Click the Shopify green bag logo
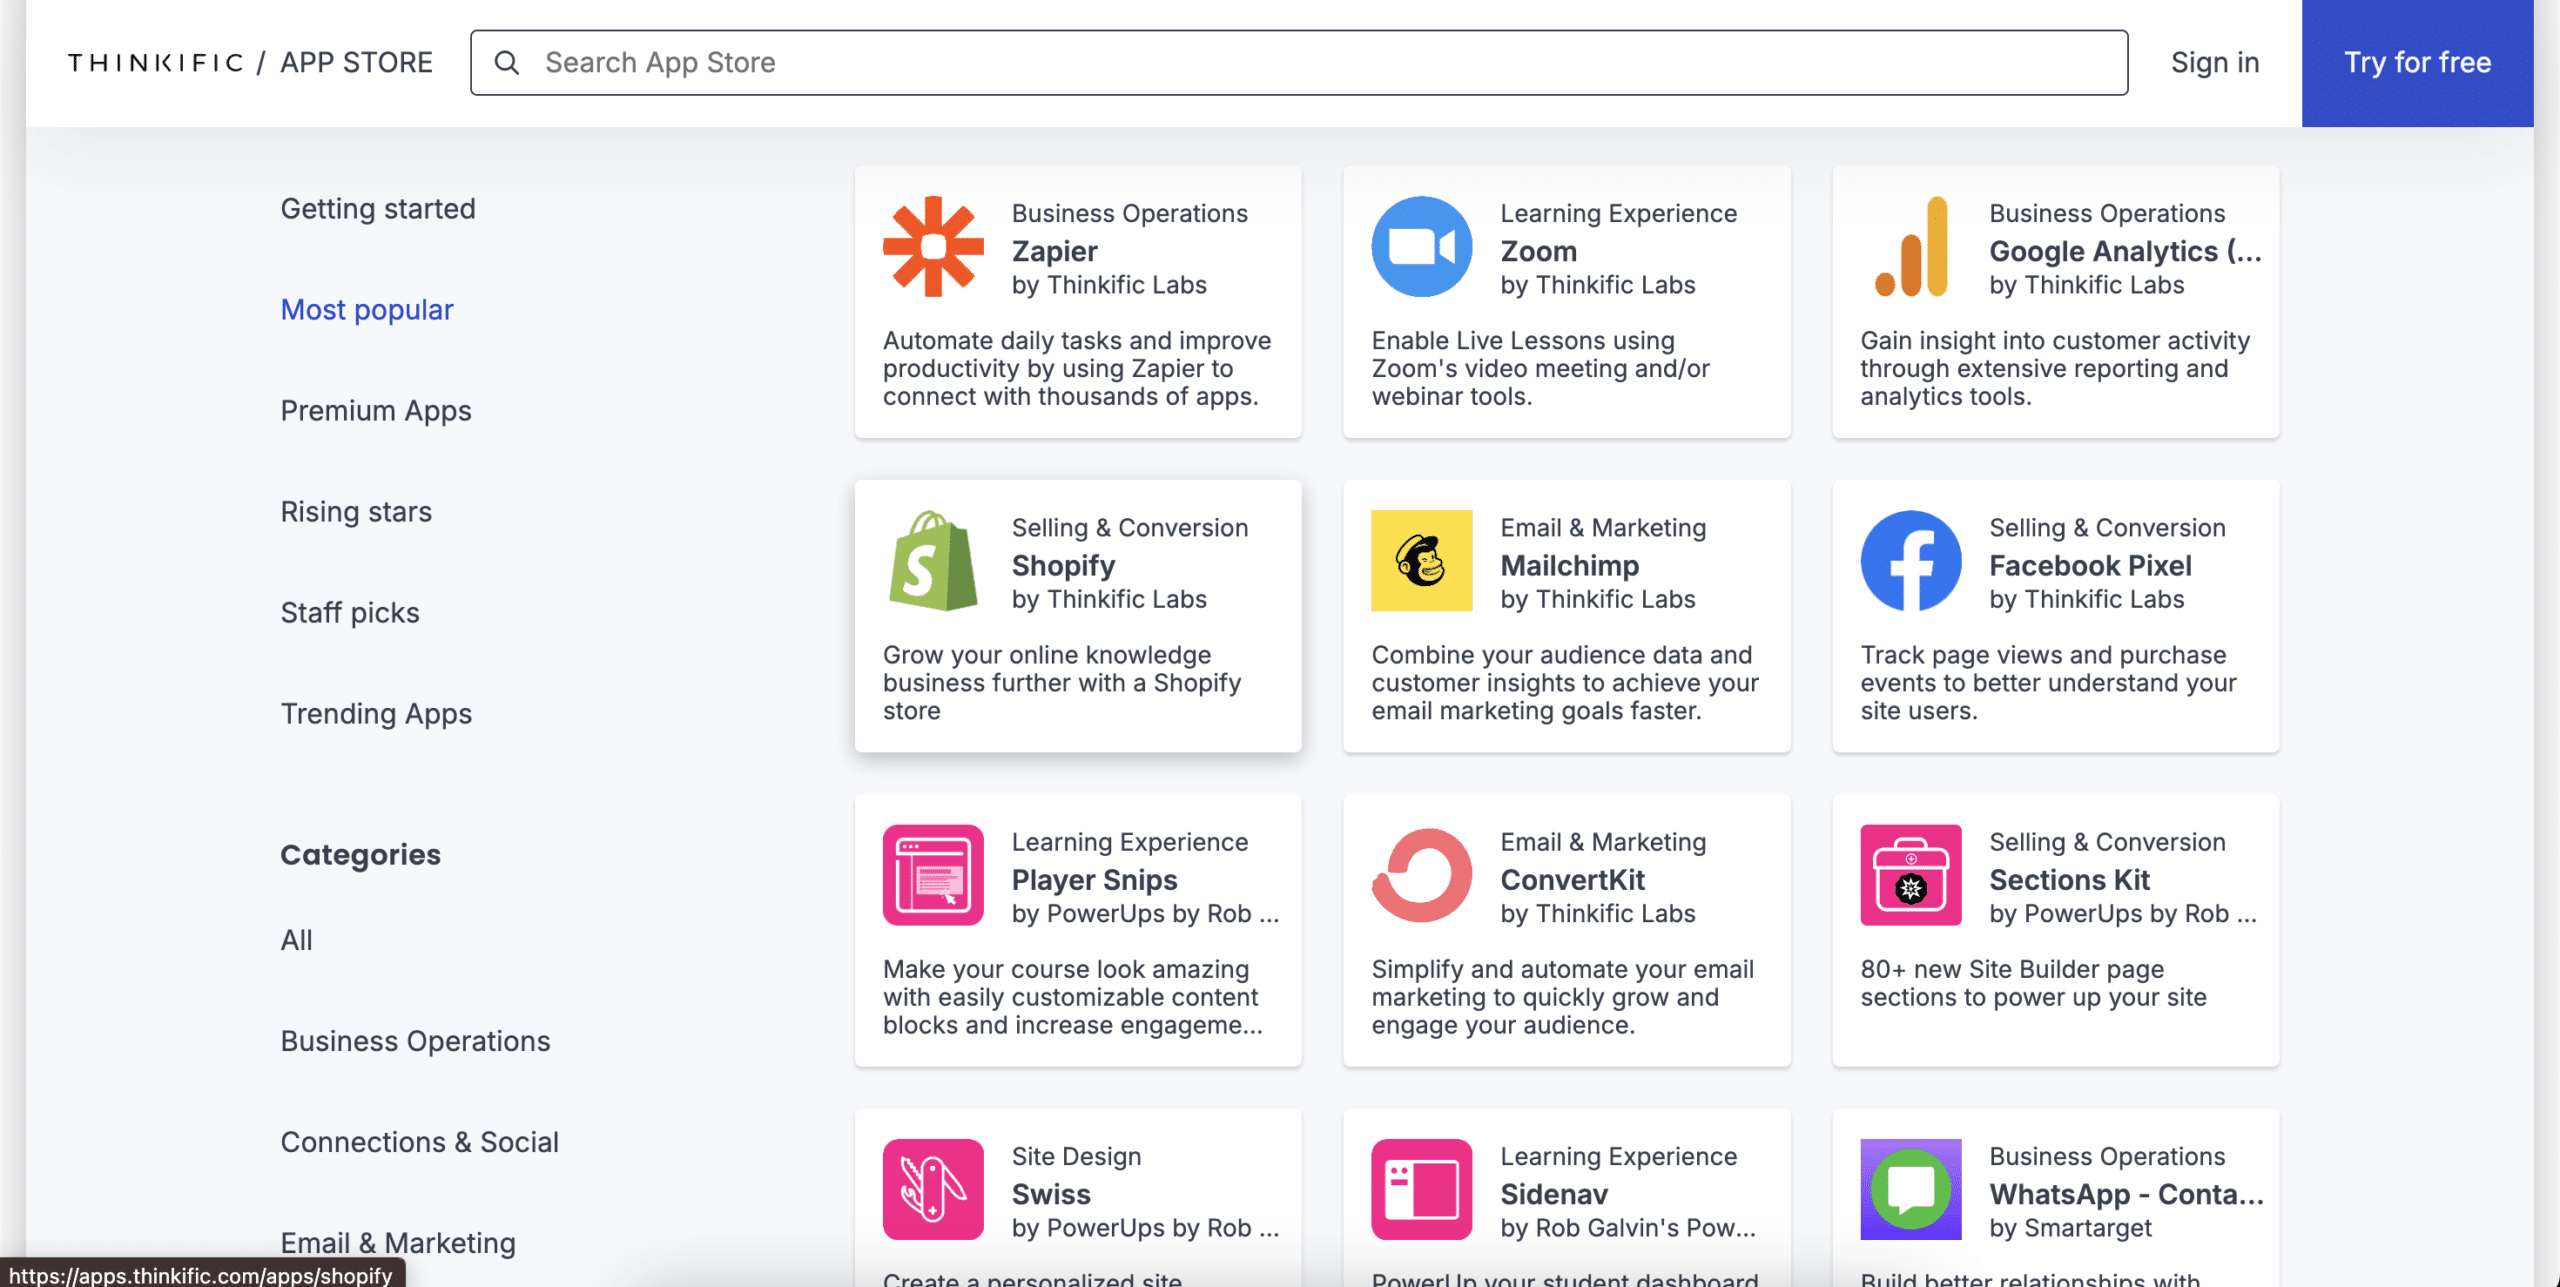 (x=933, y=561)
